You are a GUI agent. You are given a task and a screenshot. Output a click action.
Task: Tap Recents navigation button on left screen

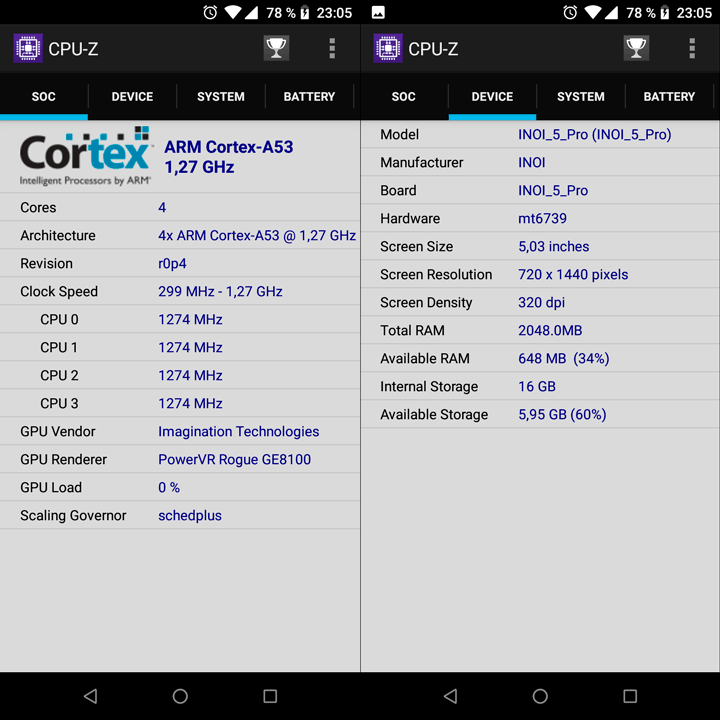tap(270, 696)
